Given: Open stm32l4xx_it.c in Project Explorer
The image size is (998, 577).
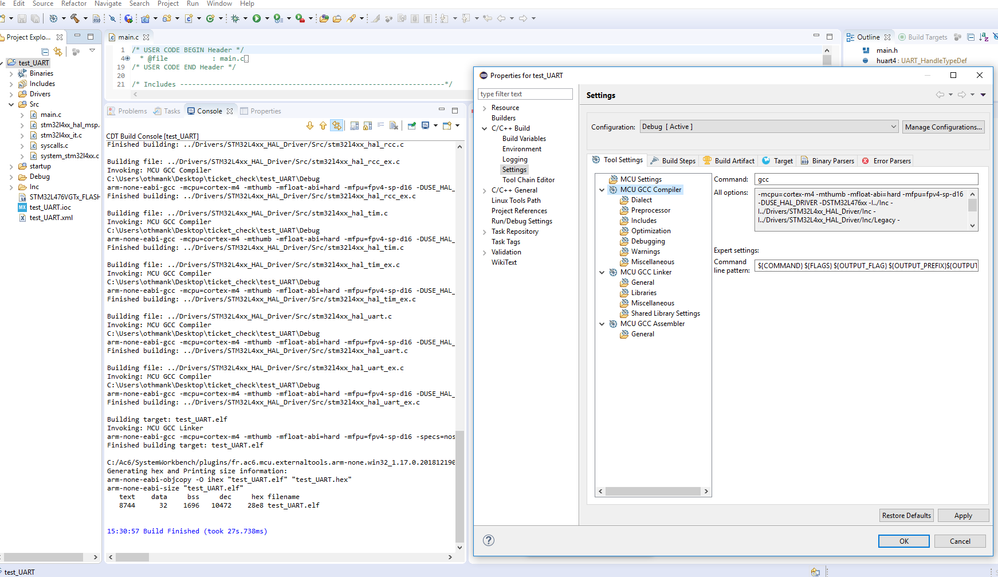Looking at the screenshot, I should coord(61,135).
